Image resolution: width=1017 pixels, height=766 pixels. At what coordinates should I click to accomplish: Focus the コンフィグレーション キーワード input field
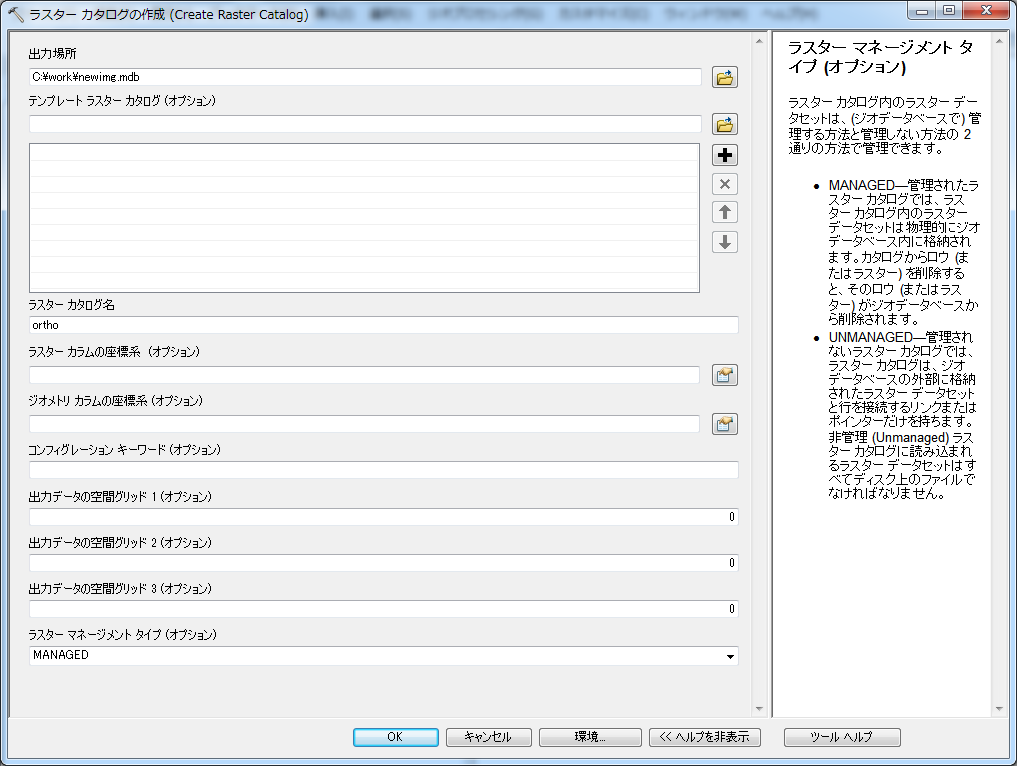pos(383,470)
